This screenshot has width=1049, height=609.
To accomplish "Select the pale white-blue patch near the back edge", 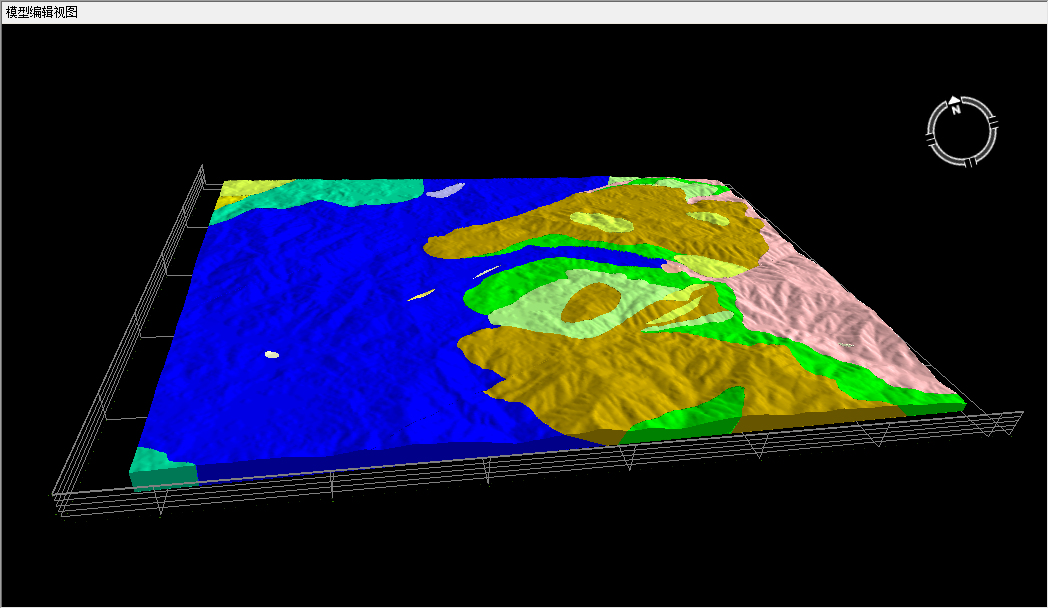I will pyautogui.click(x=446, y=189).
